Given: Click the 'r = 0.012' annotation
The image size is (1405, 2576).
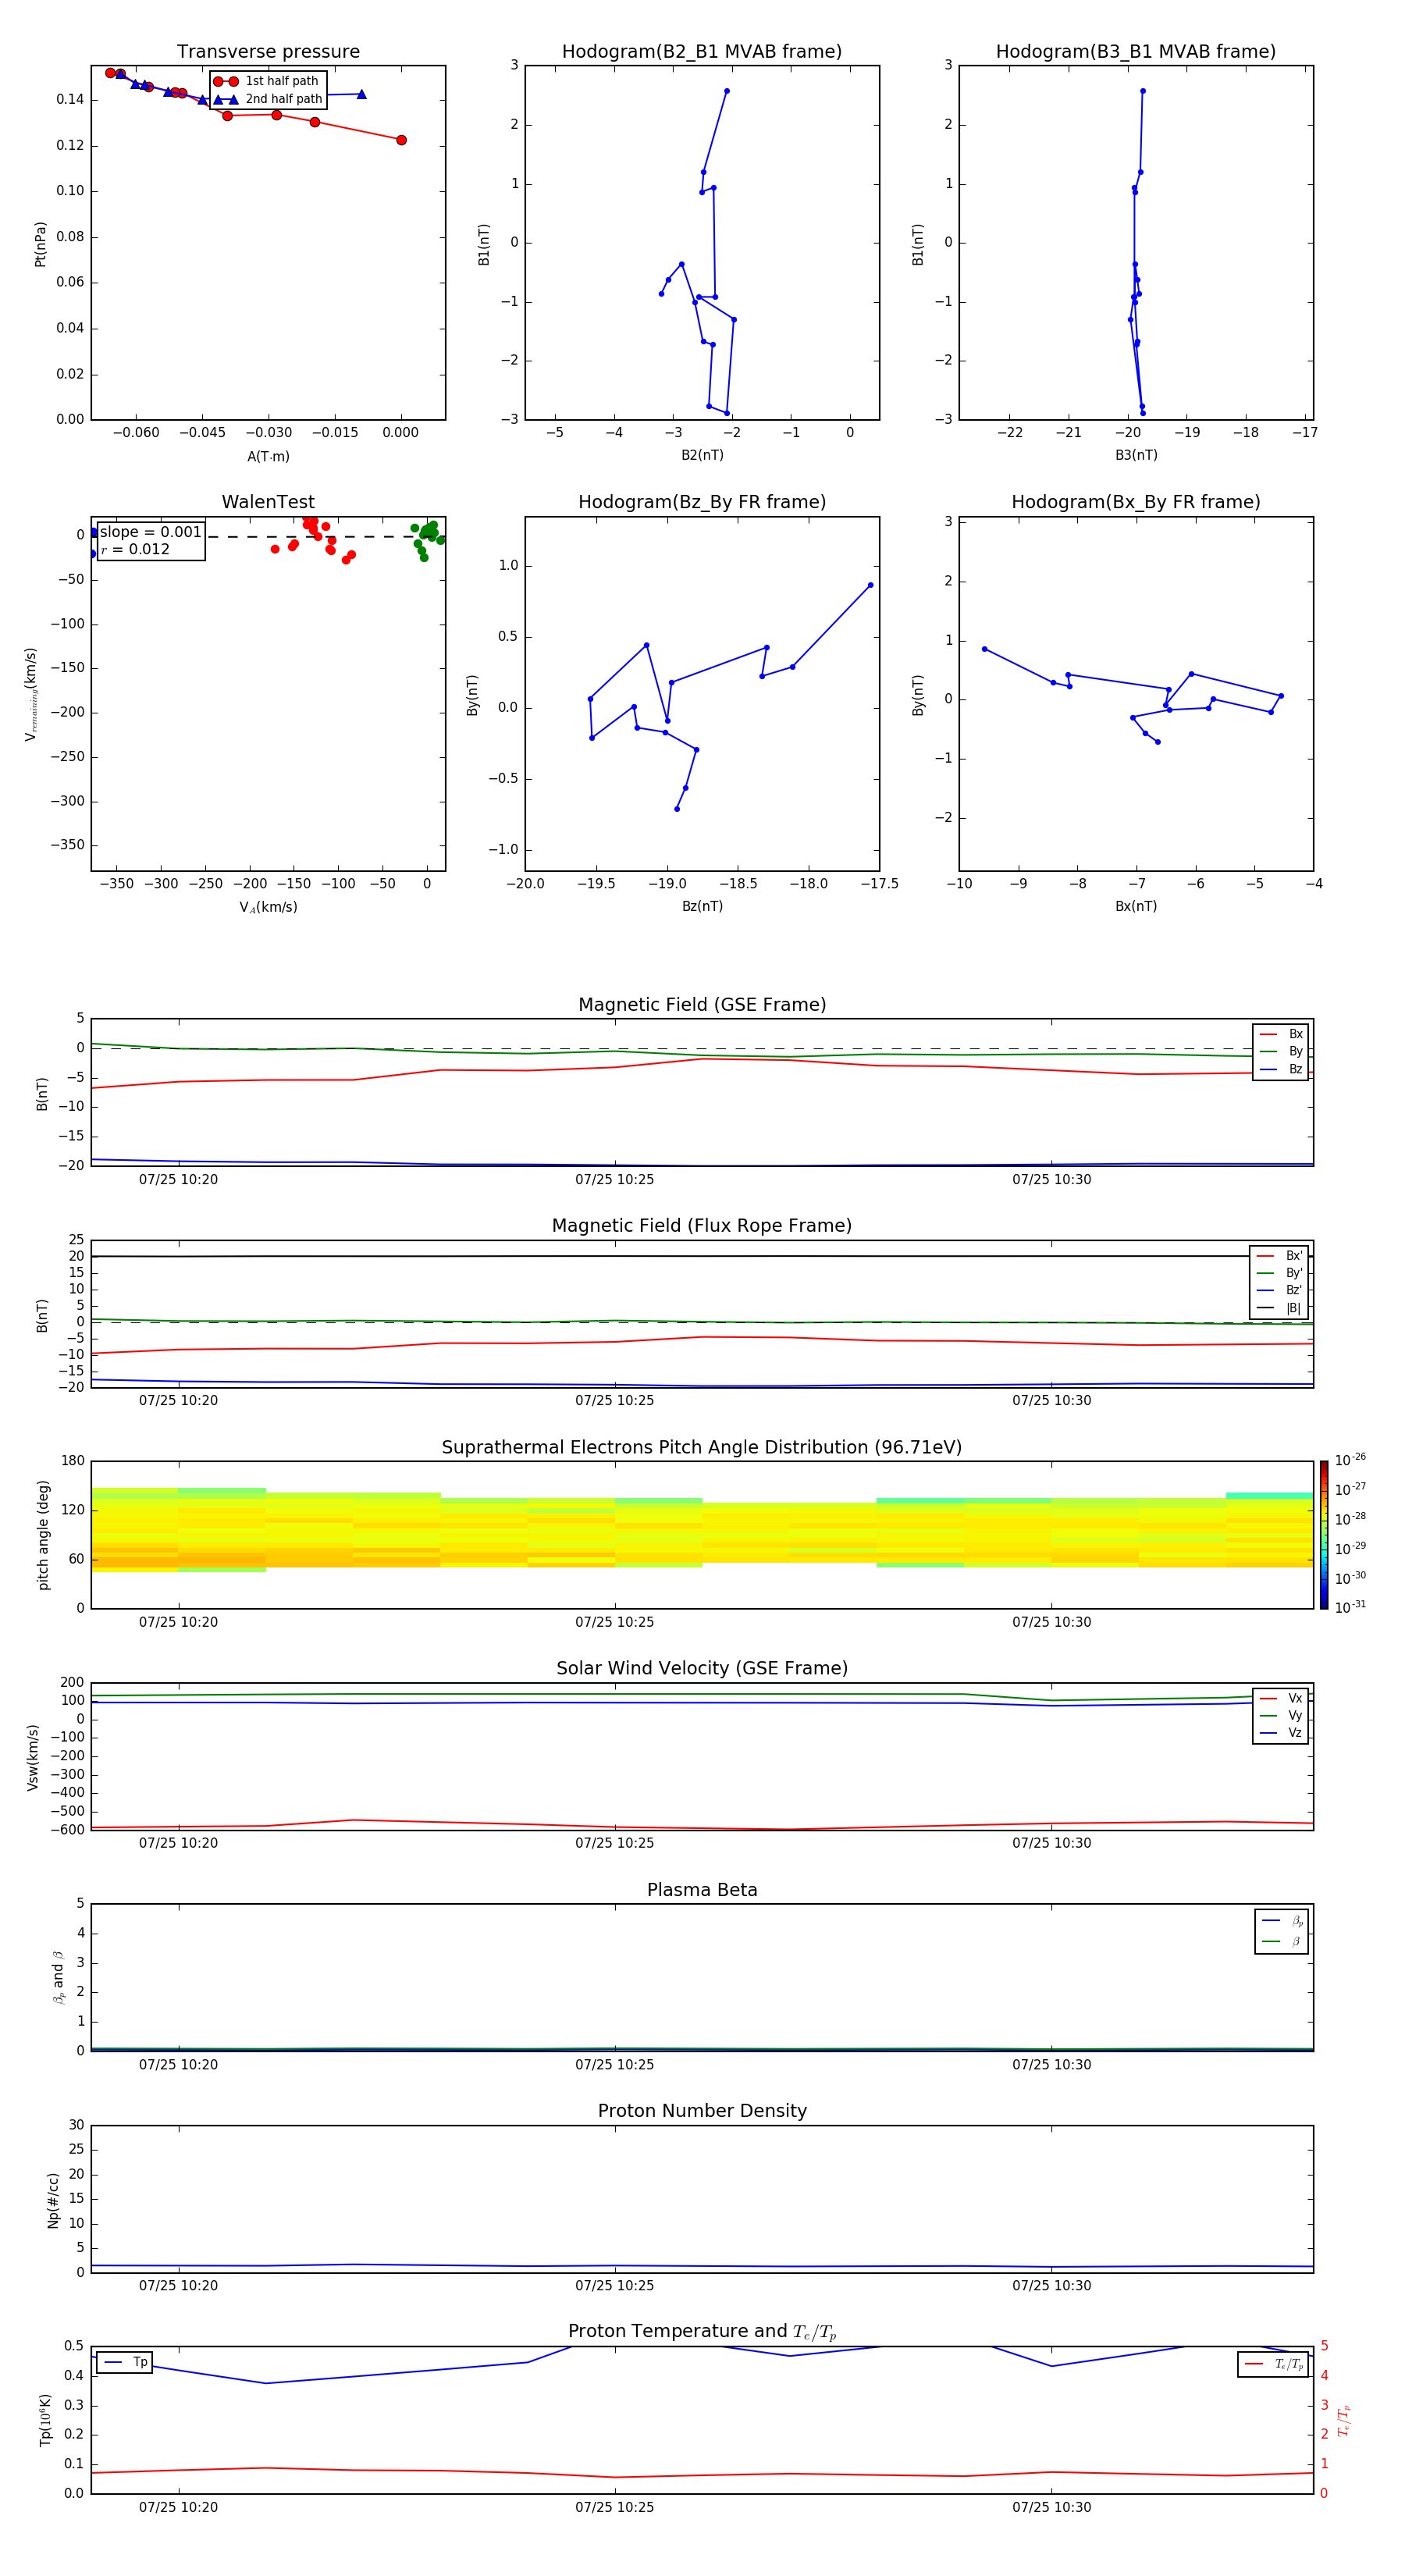Looking at the screenshot, I should click(x=135, y=549).
